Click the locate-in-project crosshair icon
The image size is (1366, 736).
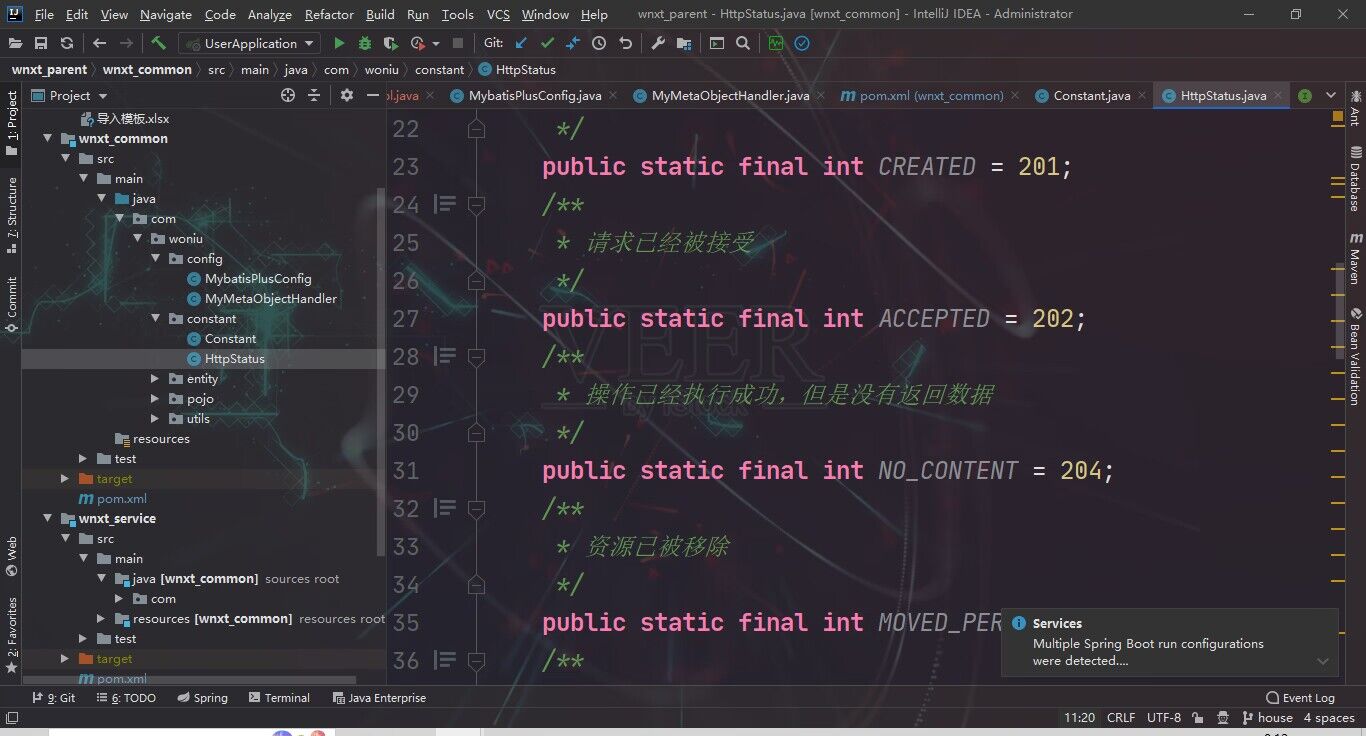[288, 95]
